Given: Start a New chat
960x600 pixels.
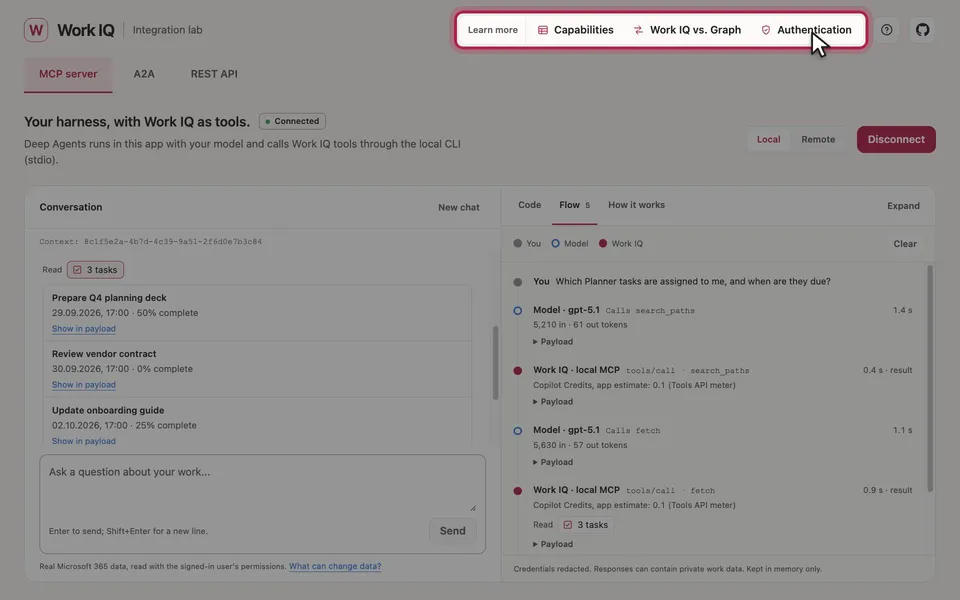Looking at the screenshot, I should pos(459,208).
